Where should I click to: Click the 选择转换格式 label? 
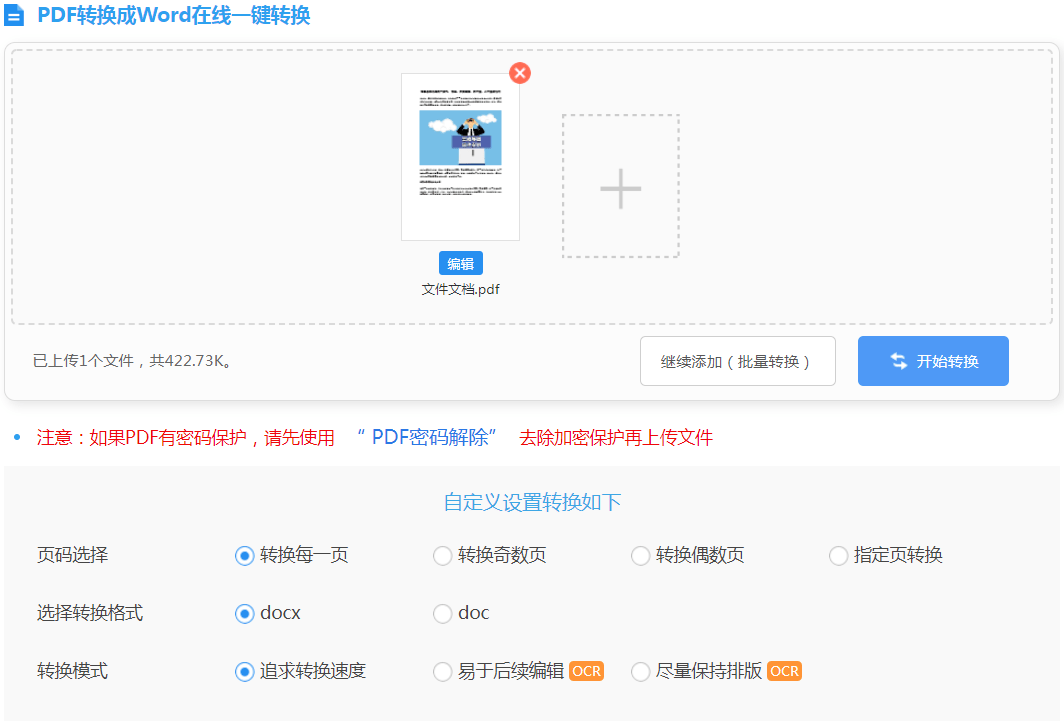click(x=90, y=613)
